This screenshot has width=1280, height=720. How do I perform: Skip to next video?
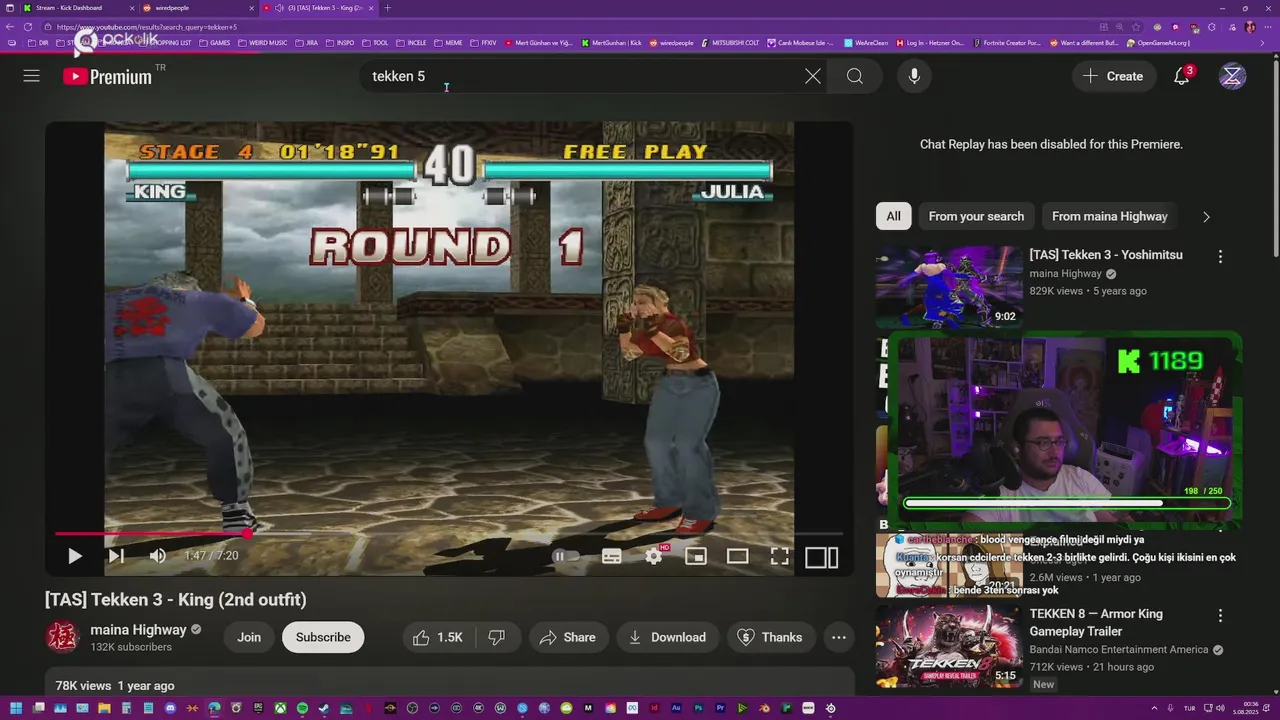click(116, 556)
